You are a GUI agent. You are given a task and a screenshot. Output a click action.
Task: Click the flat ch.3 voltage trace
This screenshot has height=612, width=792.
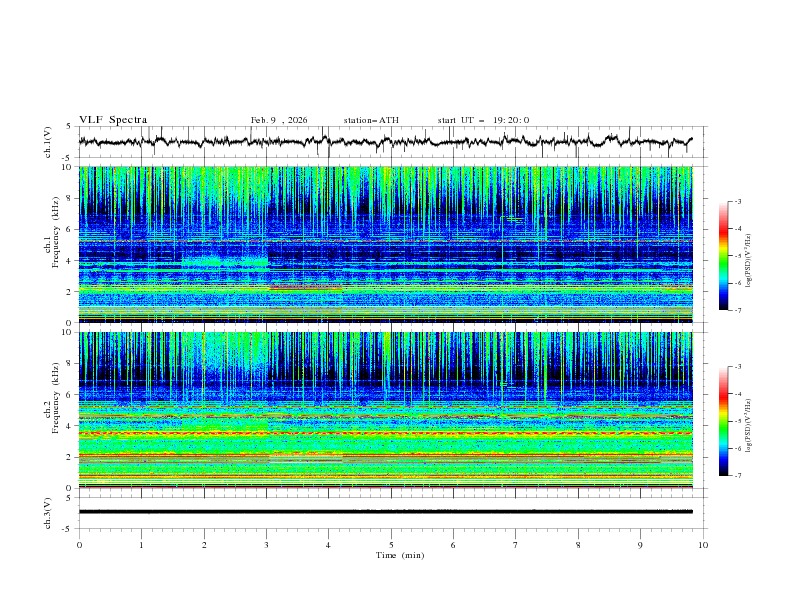pos(385,512)
